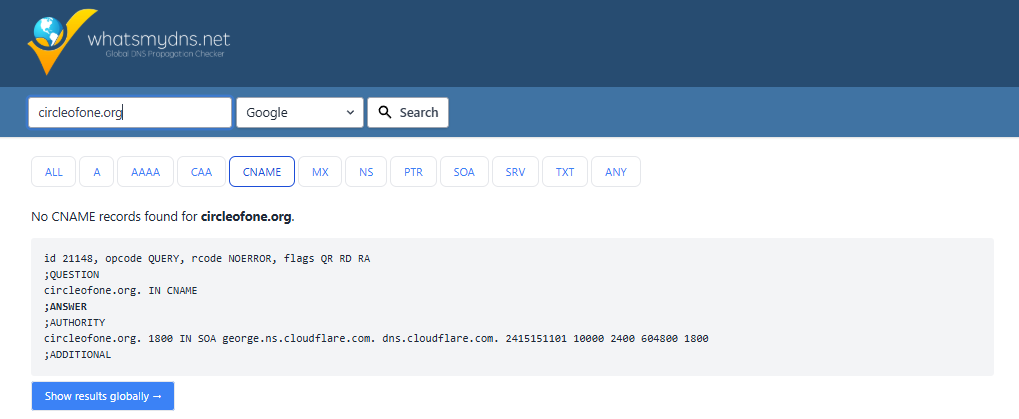Select the CNAME record type tab

point(262,172)
